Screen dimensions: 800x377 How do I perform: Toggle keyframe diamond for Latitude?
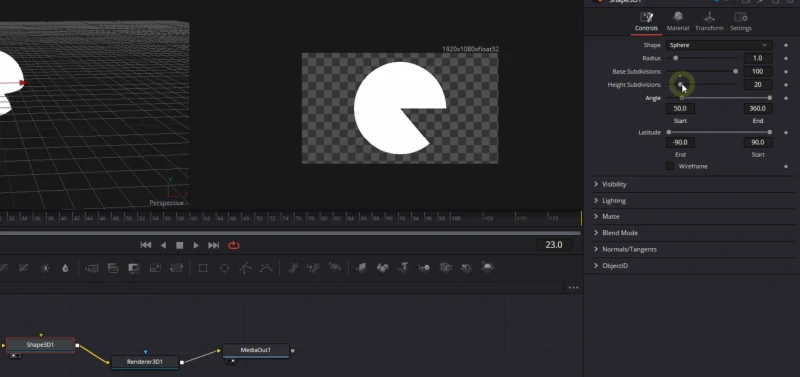[x=786, y=132]
